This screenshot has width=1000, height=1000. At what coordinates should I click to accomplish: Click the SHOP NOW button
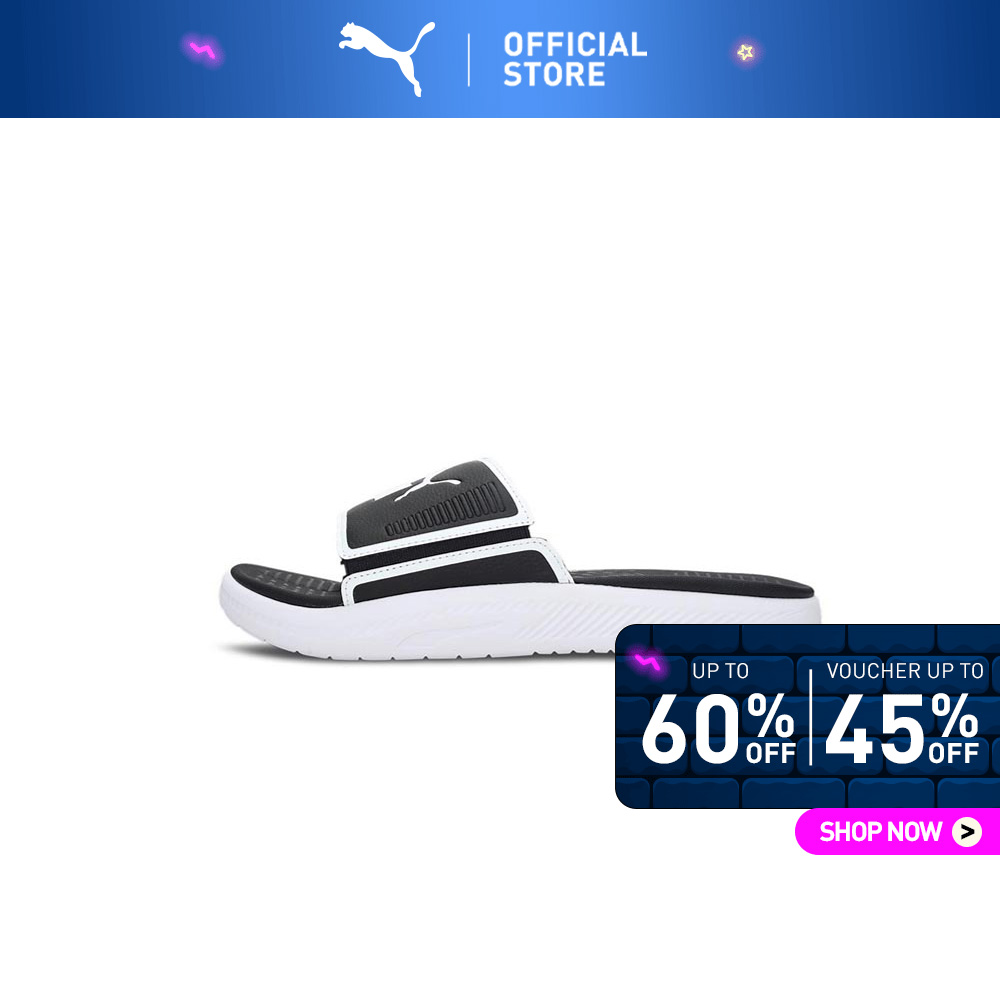tap(897, 831)
